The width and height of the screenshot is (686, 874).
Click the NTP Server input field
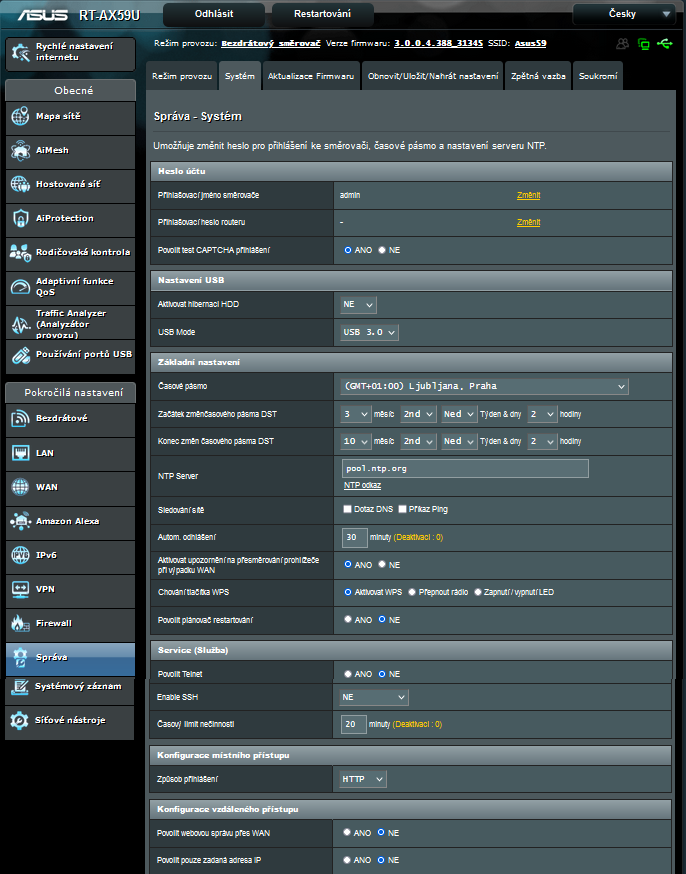[465, 468]
